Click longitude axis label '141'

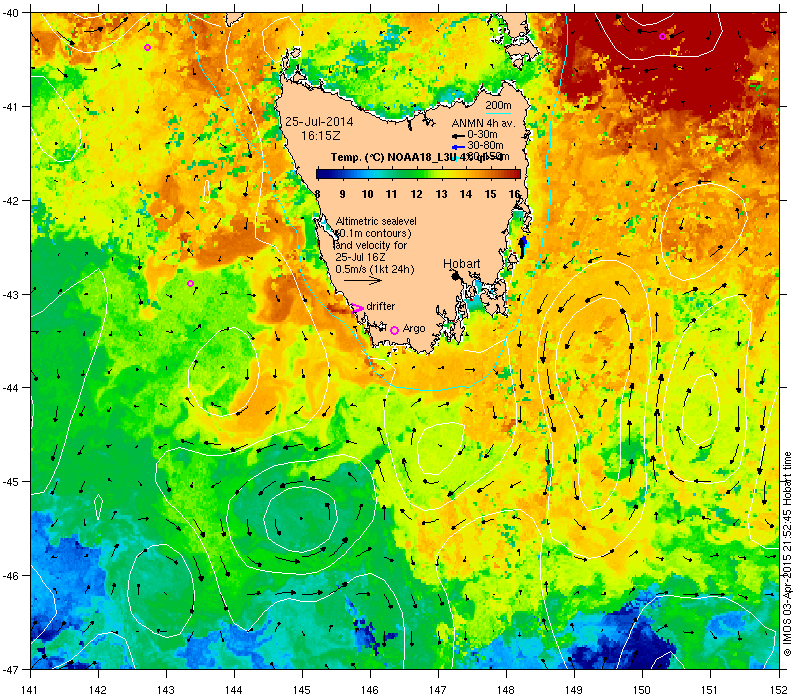click(x=31, y=690)
